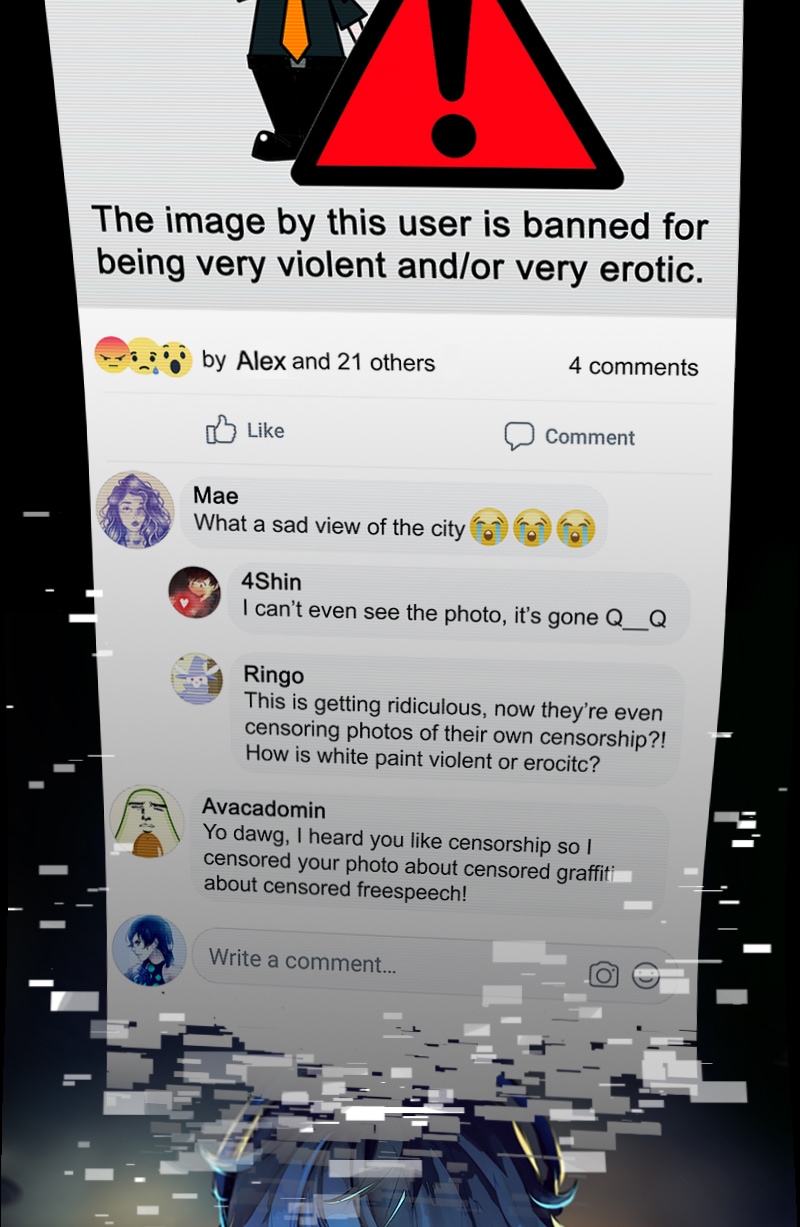
Task: Click the angry reaction emoji
Action: (111, 354)
